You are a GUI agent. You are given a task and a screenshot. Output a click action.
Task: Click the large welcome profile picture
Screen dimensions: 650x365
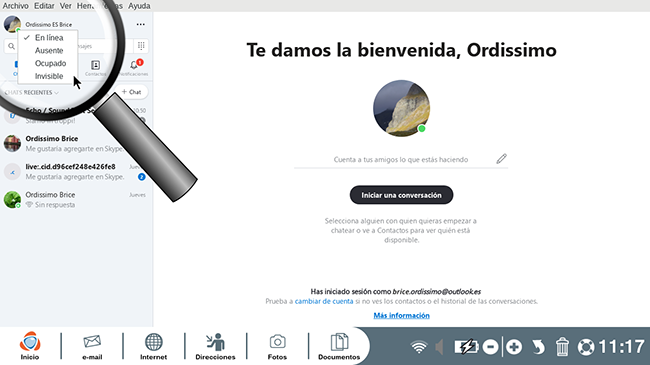click(x=401, y=108)
